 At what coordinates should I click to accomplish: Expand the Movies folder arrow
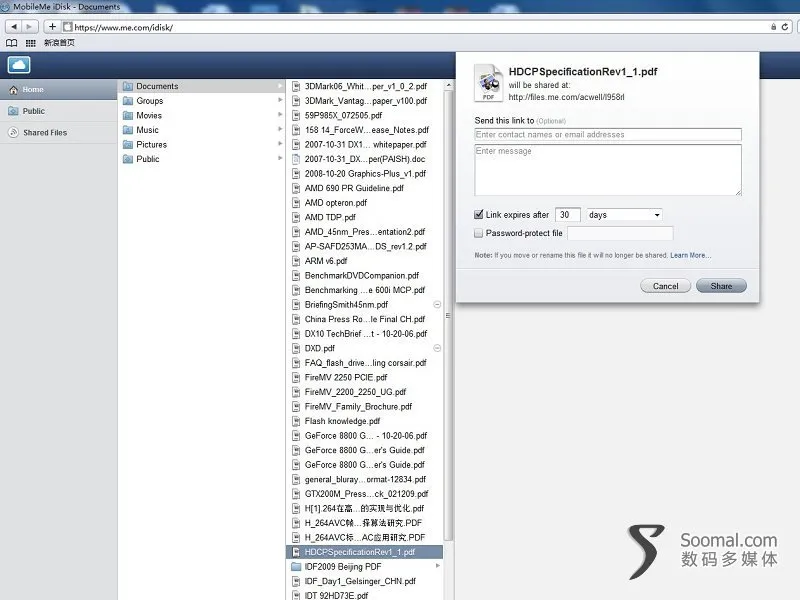pos(280,115)
